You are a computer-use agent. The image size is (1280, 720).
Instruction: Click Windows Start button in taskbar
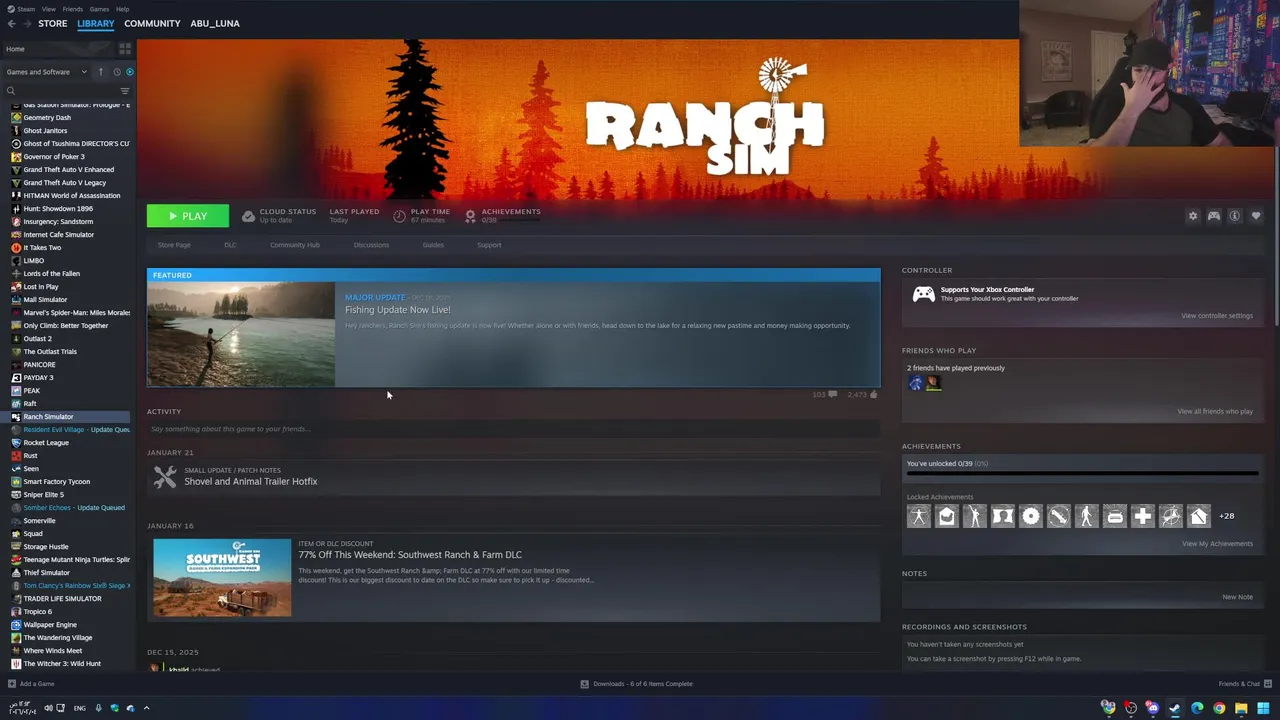click(x=1263, y=708)
